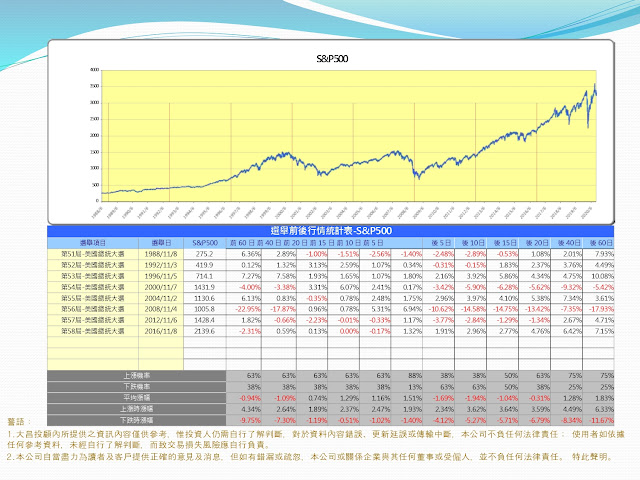The width and height of the screenshot is (640, 480).
Task: Select the 下跌時漲幅 summary row label
Action: point(137,420)
